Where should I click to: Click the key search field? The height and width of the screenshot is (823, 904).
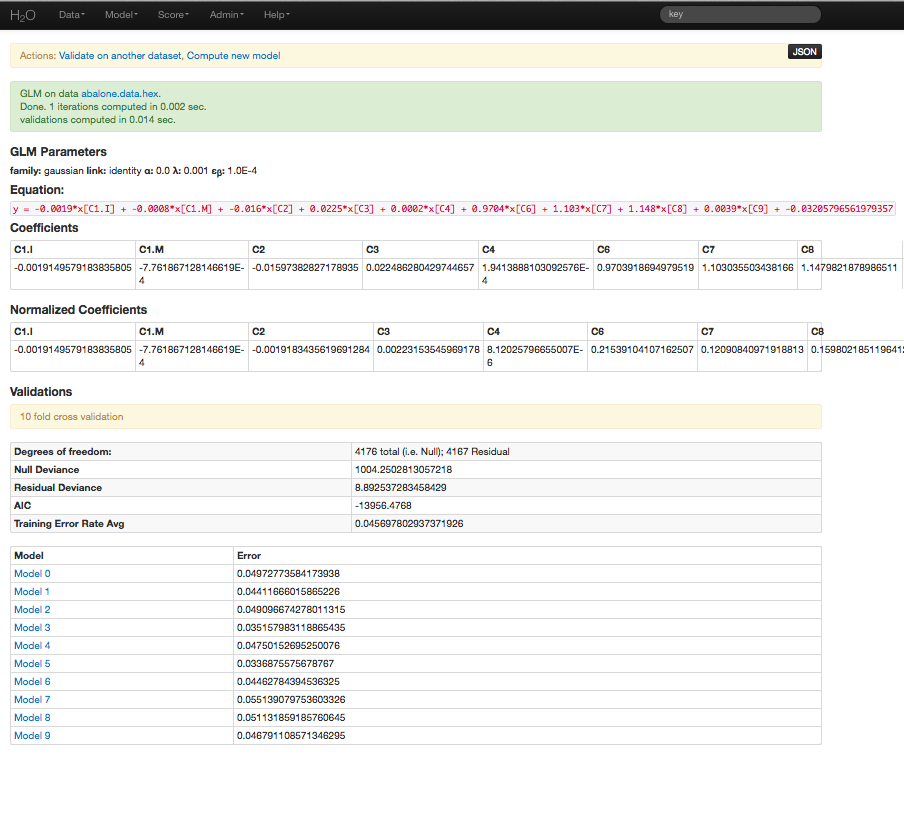(739, 13)
